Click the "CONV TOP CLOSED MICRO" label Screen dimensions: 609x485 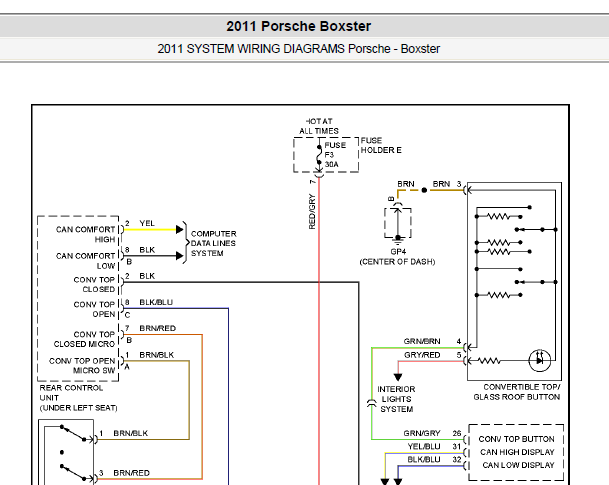coord(84,339)
